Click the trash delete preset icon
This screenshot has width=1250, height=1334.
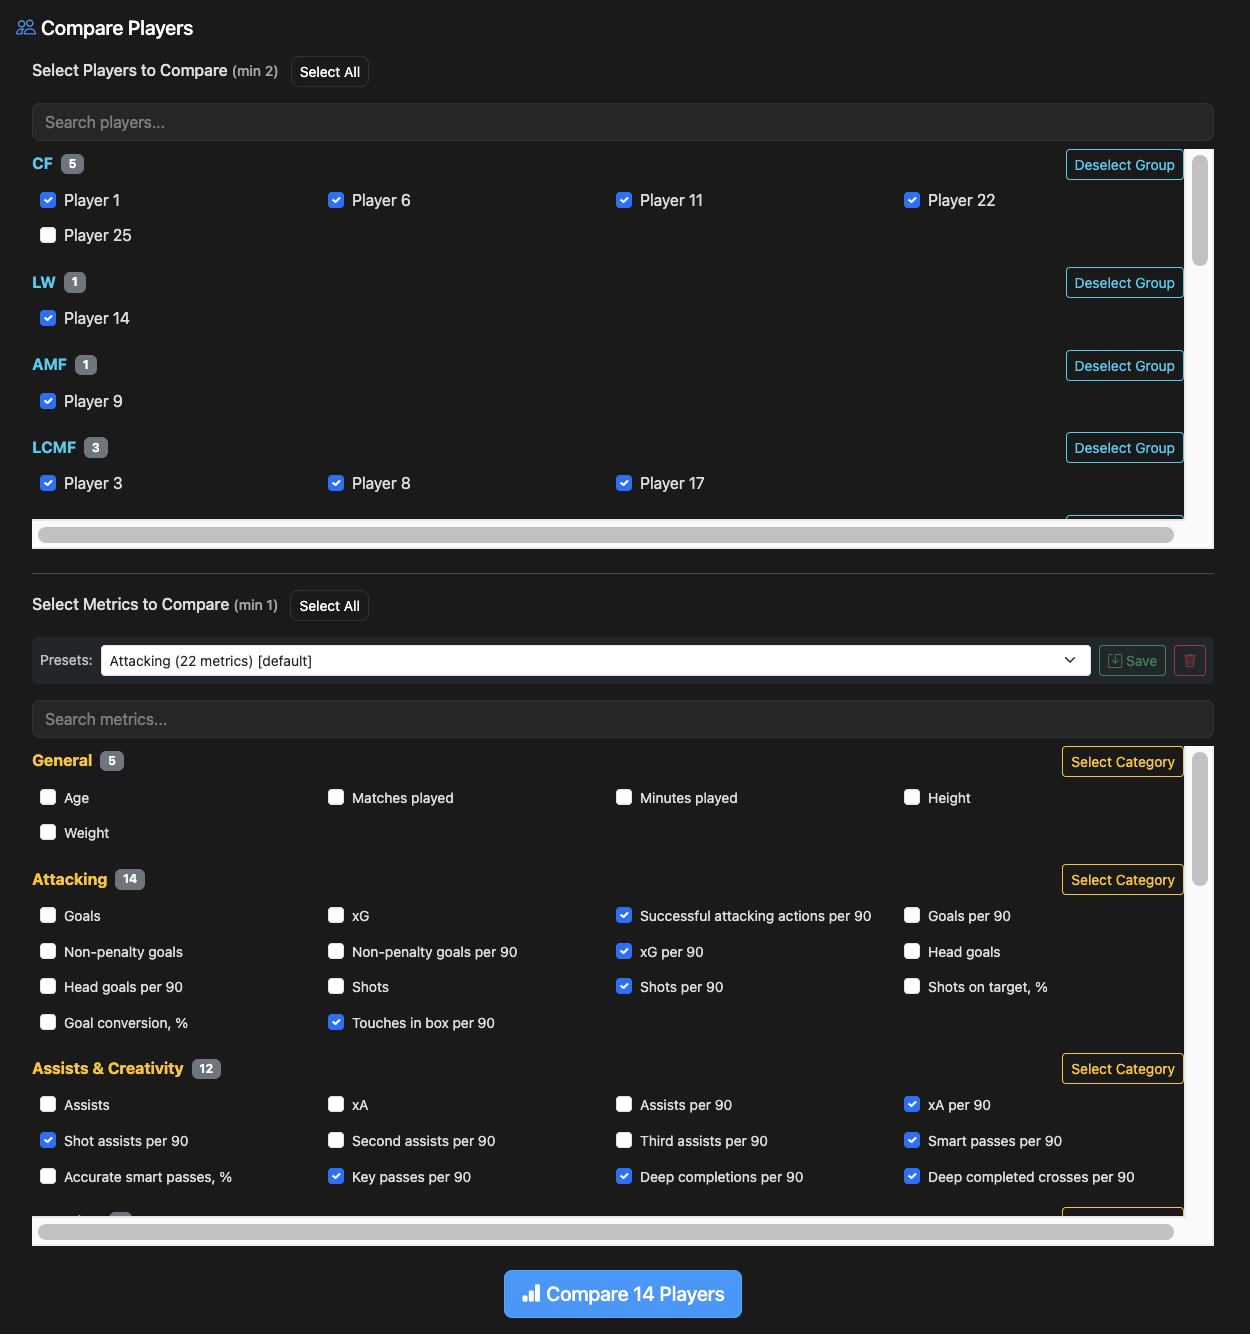1189,661
